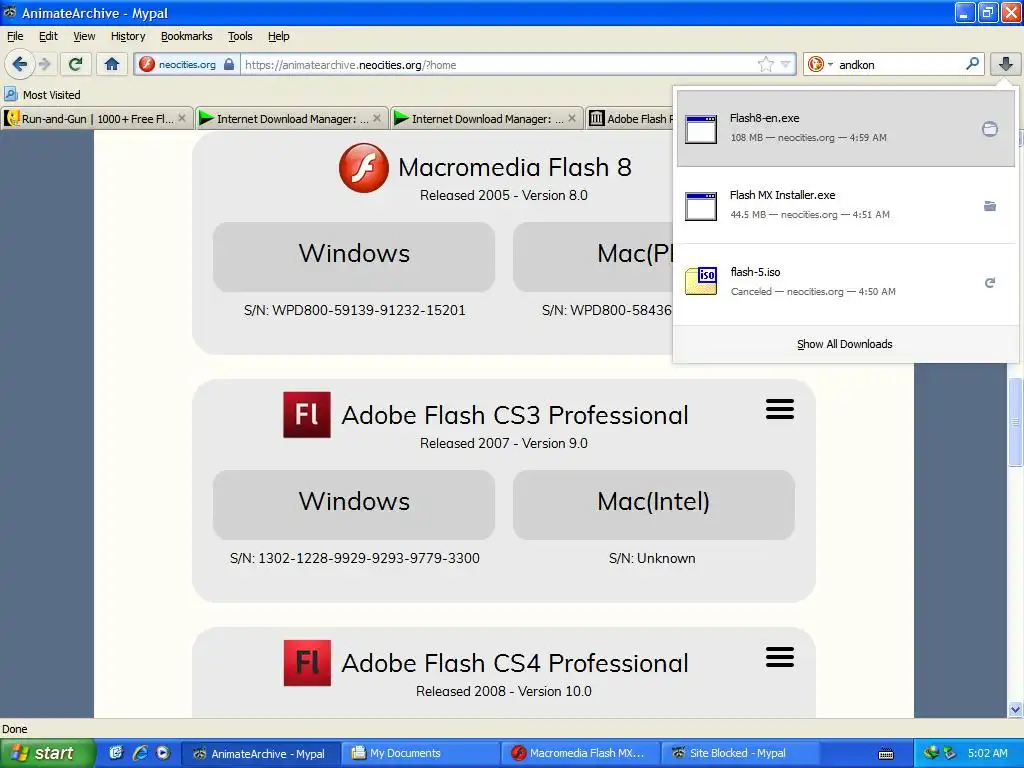Download Flash 8 for Mac(PPC)
The height and width of the screenshot is (768, 1024).
pos(593,256)
